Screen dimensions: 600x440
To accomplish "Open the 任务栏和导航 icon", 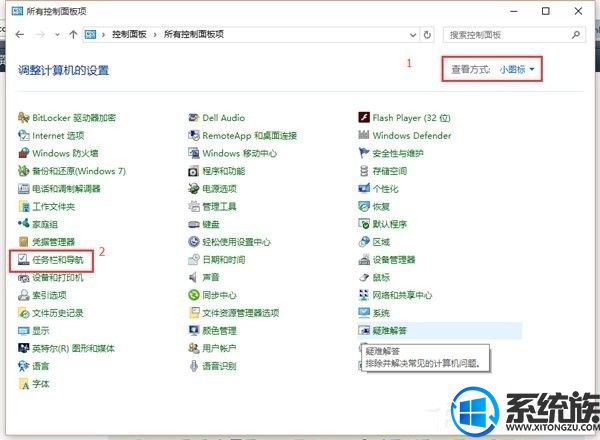I will tap(23, 260).
